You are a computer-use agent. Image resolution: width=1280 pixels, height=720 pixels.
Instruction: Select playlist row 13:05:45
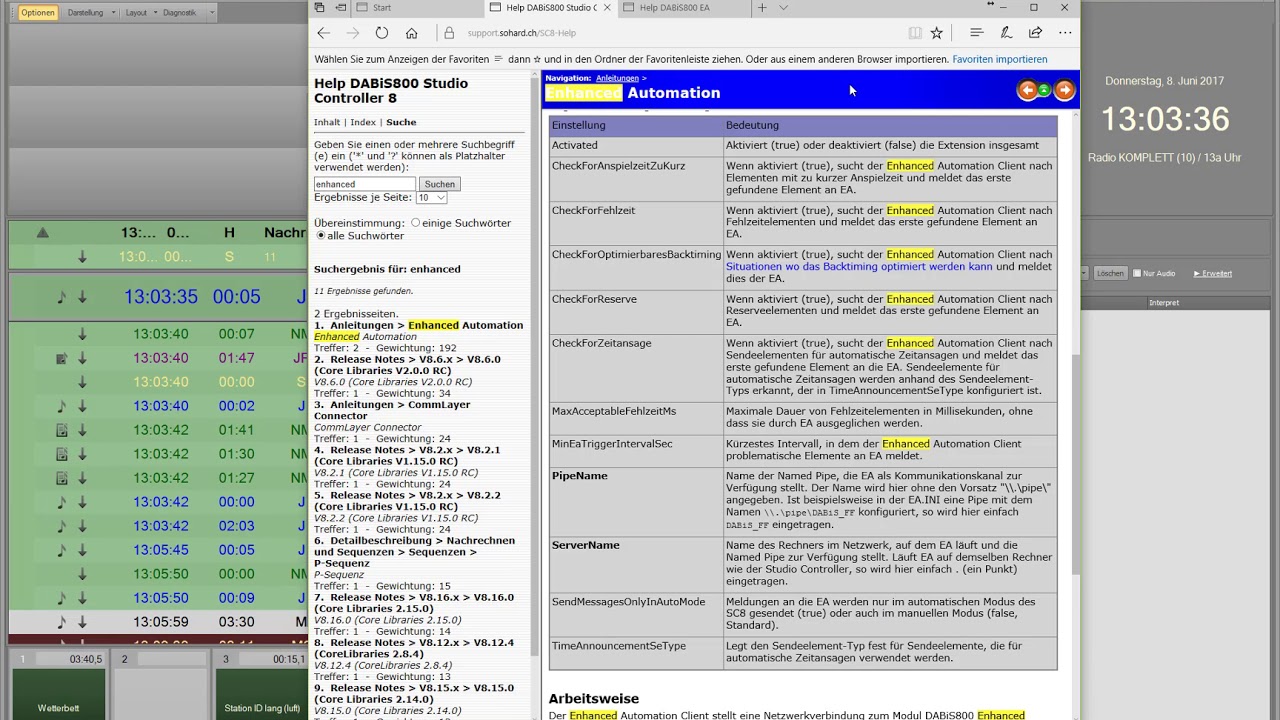click(x=158, y=550)
